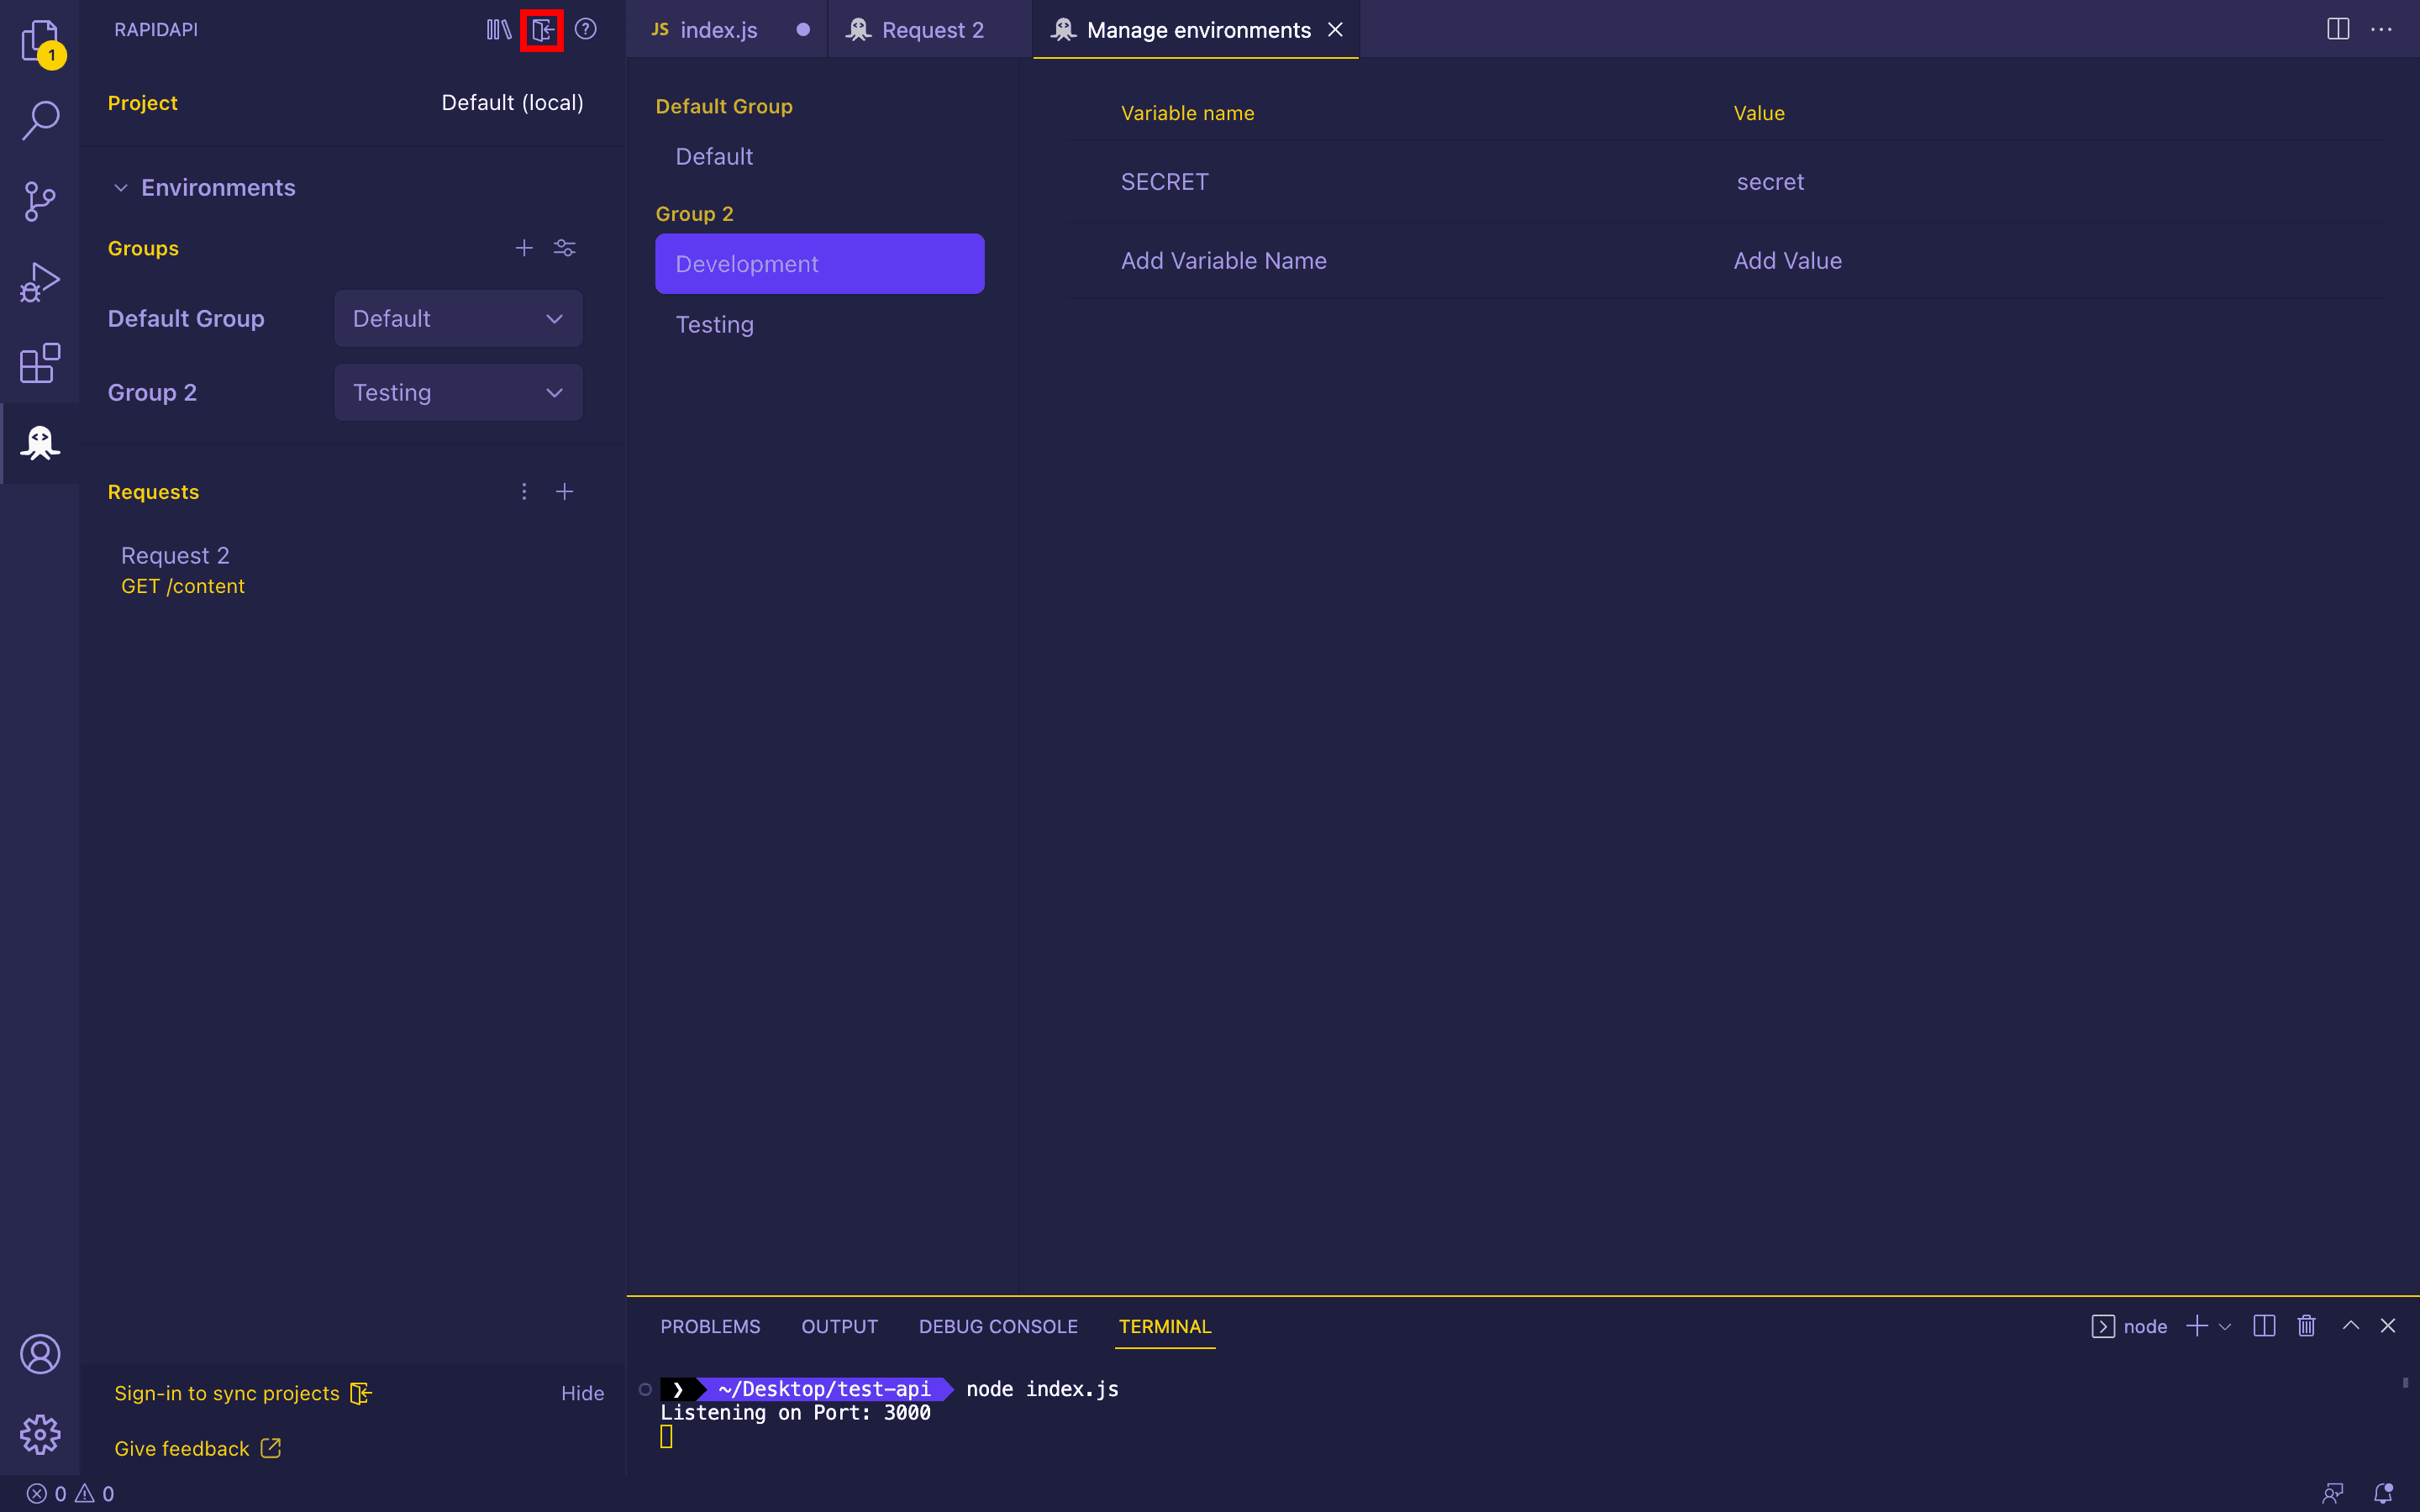Click the Sign-in to sync projects link
2420x1512 pixels.
[227, 1392]
